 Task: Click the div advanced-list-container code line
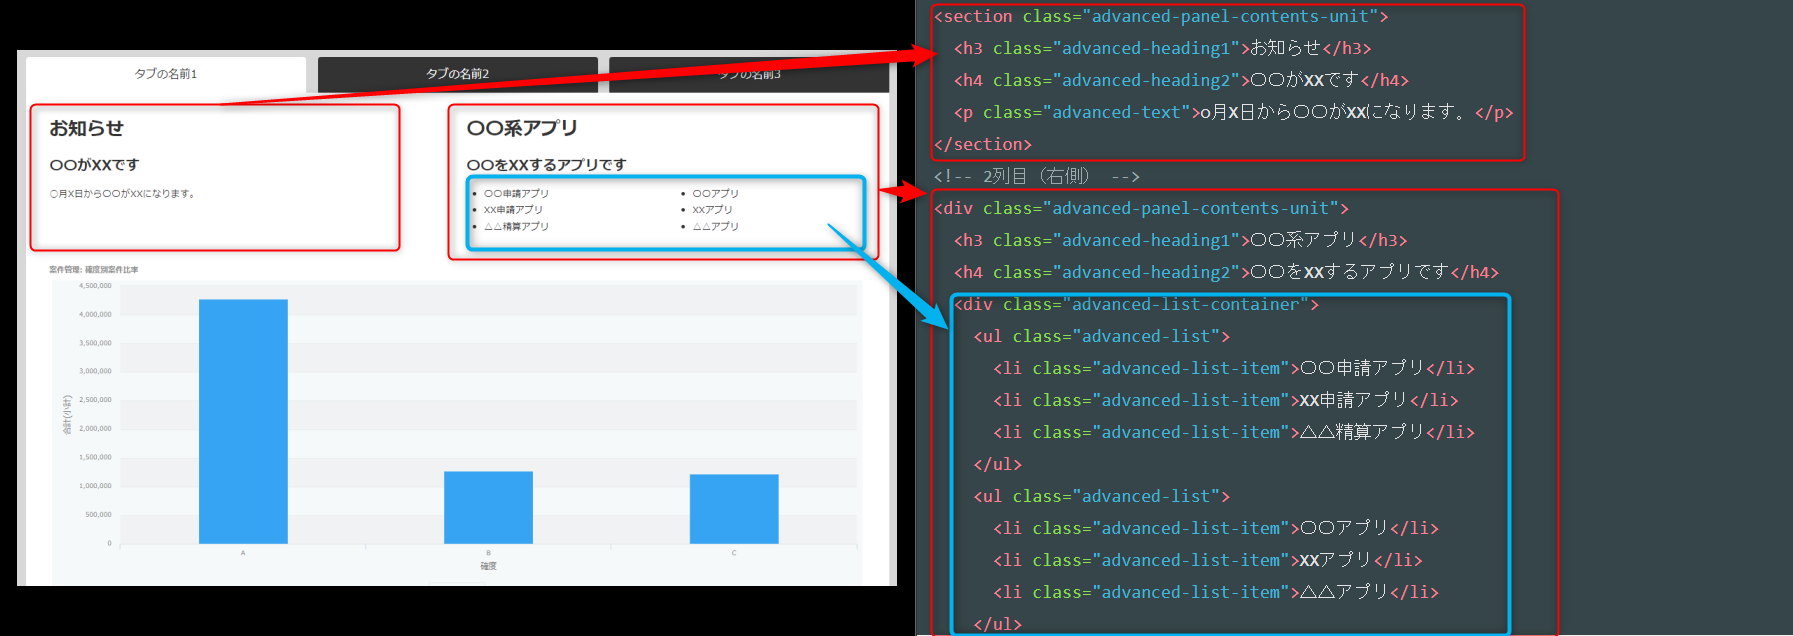[x=1137, y=304]
